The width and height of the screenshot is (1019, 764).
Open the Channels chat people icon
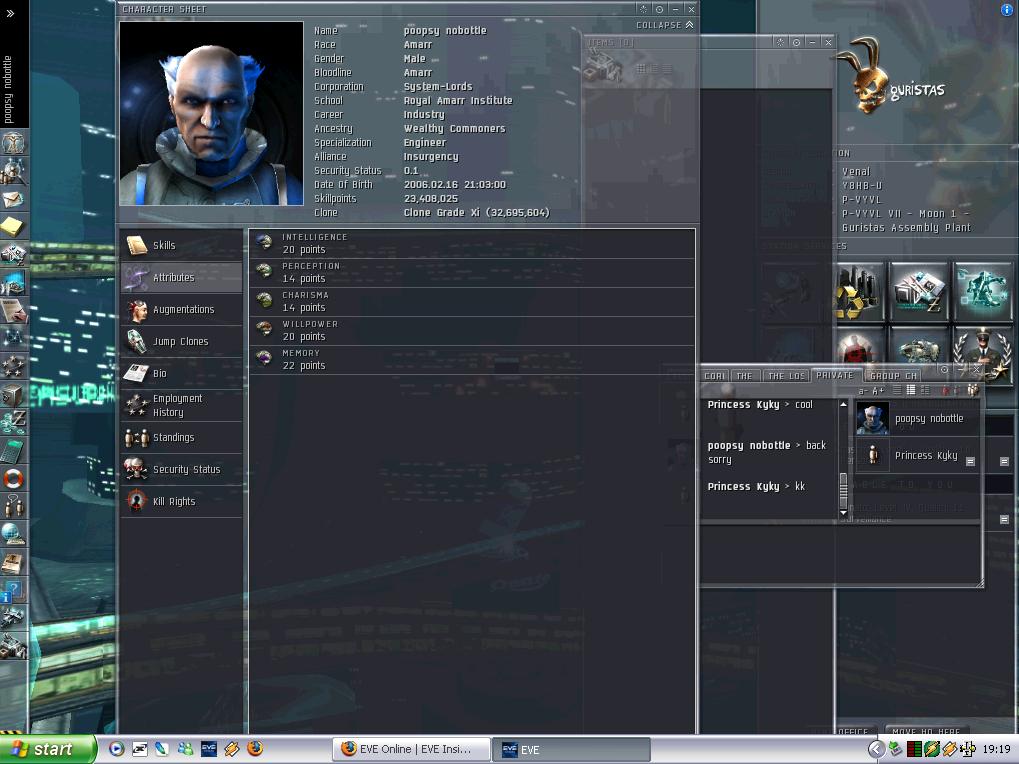pyautogui.click(x=13, y=505)
